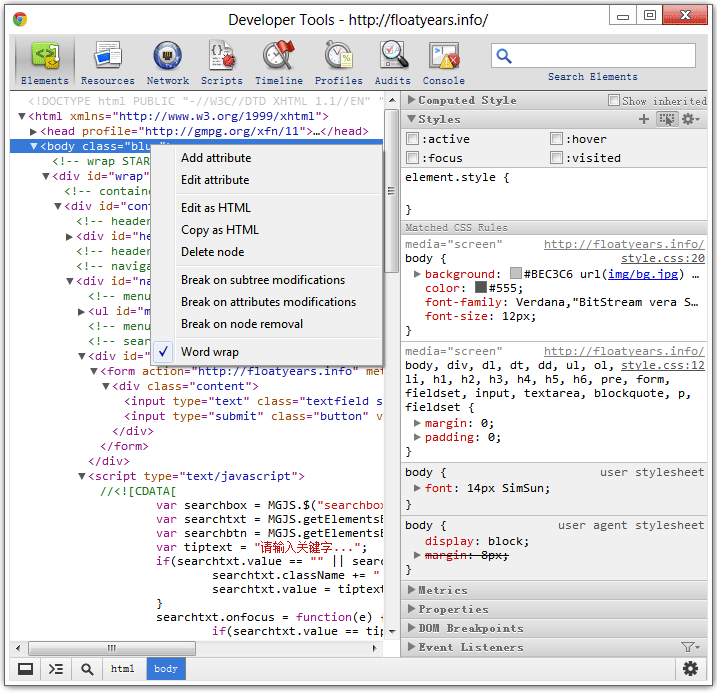
Task: Click the horizontal scrollbar thumb in DOM tree
Action: click(x=112, y=648)
